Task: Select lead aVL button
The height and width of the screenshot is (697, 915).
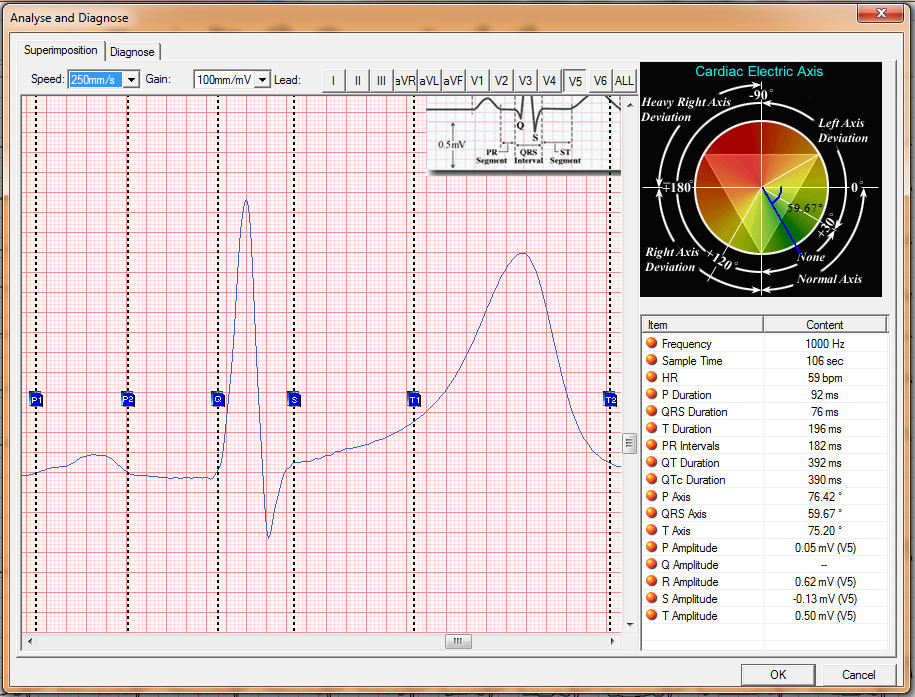Action: [x=429, y=81]
